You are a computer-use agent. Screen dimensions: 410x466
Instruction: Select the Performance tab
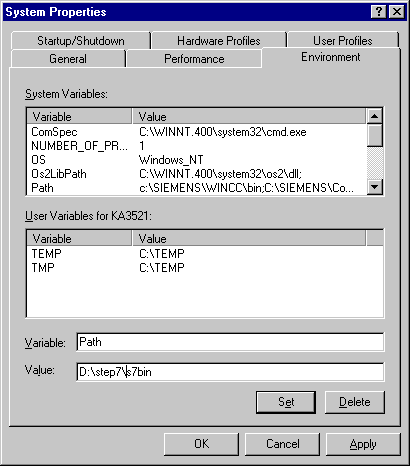(194, 59)
